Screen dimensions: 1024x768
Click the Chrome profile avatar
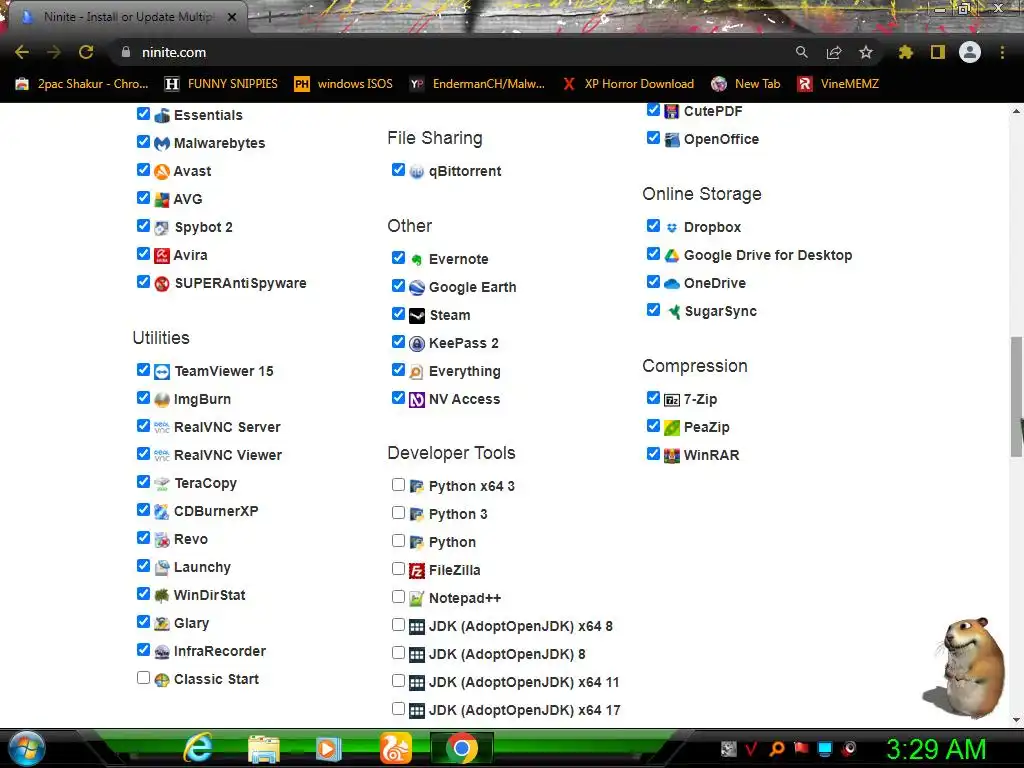coord(970,52)
